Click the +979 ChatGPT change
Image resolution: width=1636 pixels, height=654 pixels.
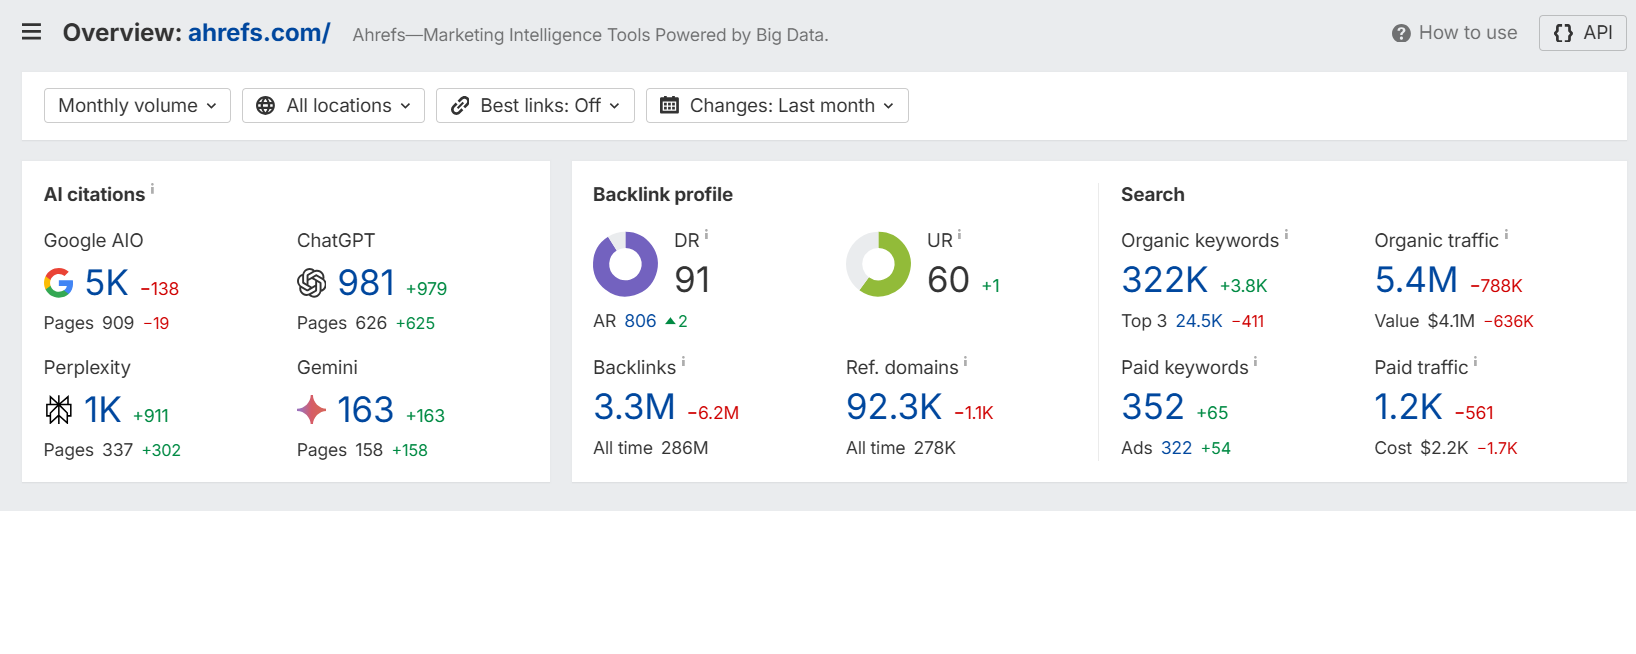point(426,289)
